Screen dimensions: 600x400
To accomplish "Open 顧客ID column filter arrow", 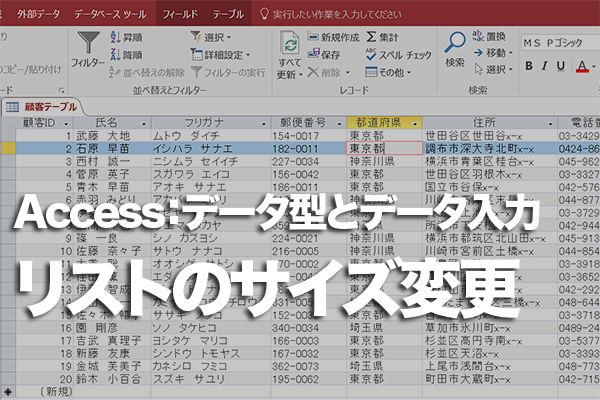I will click(x=66, y=124).
